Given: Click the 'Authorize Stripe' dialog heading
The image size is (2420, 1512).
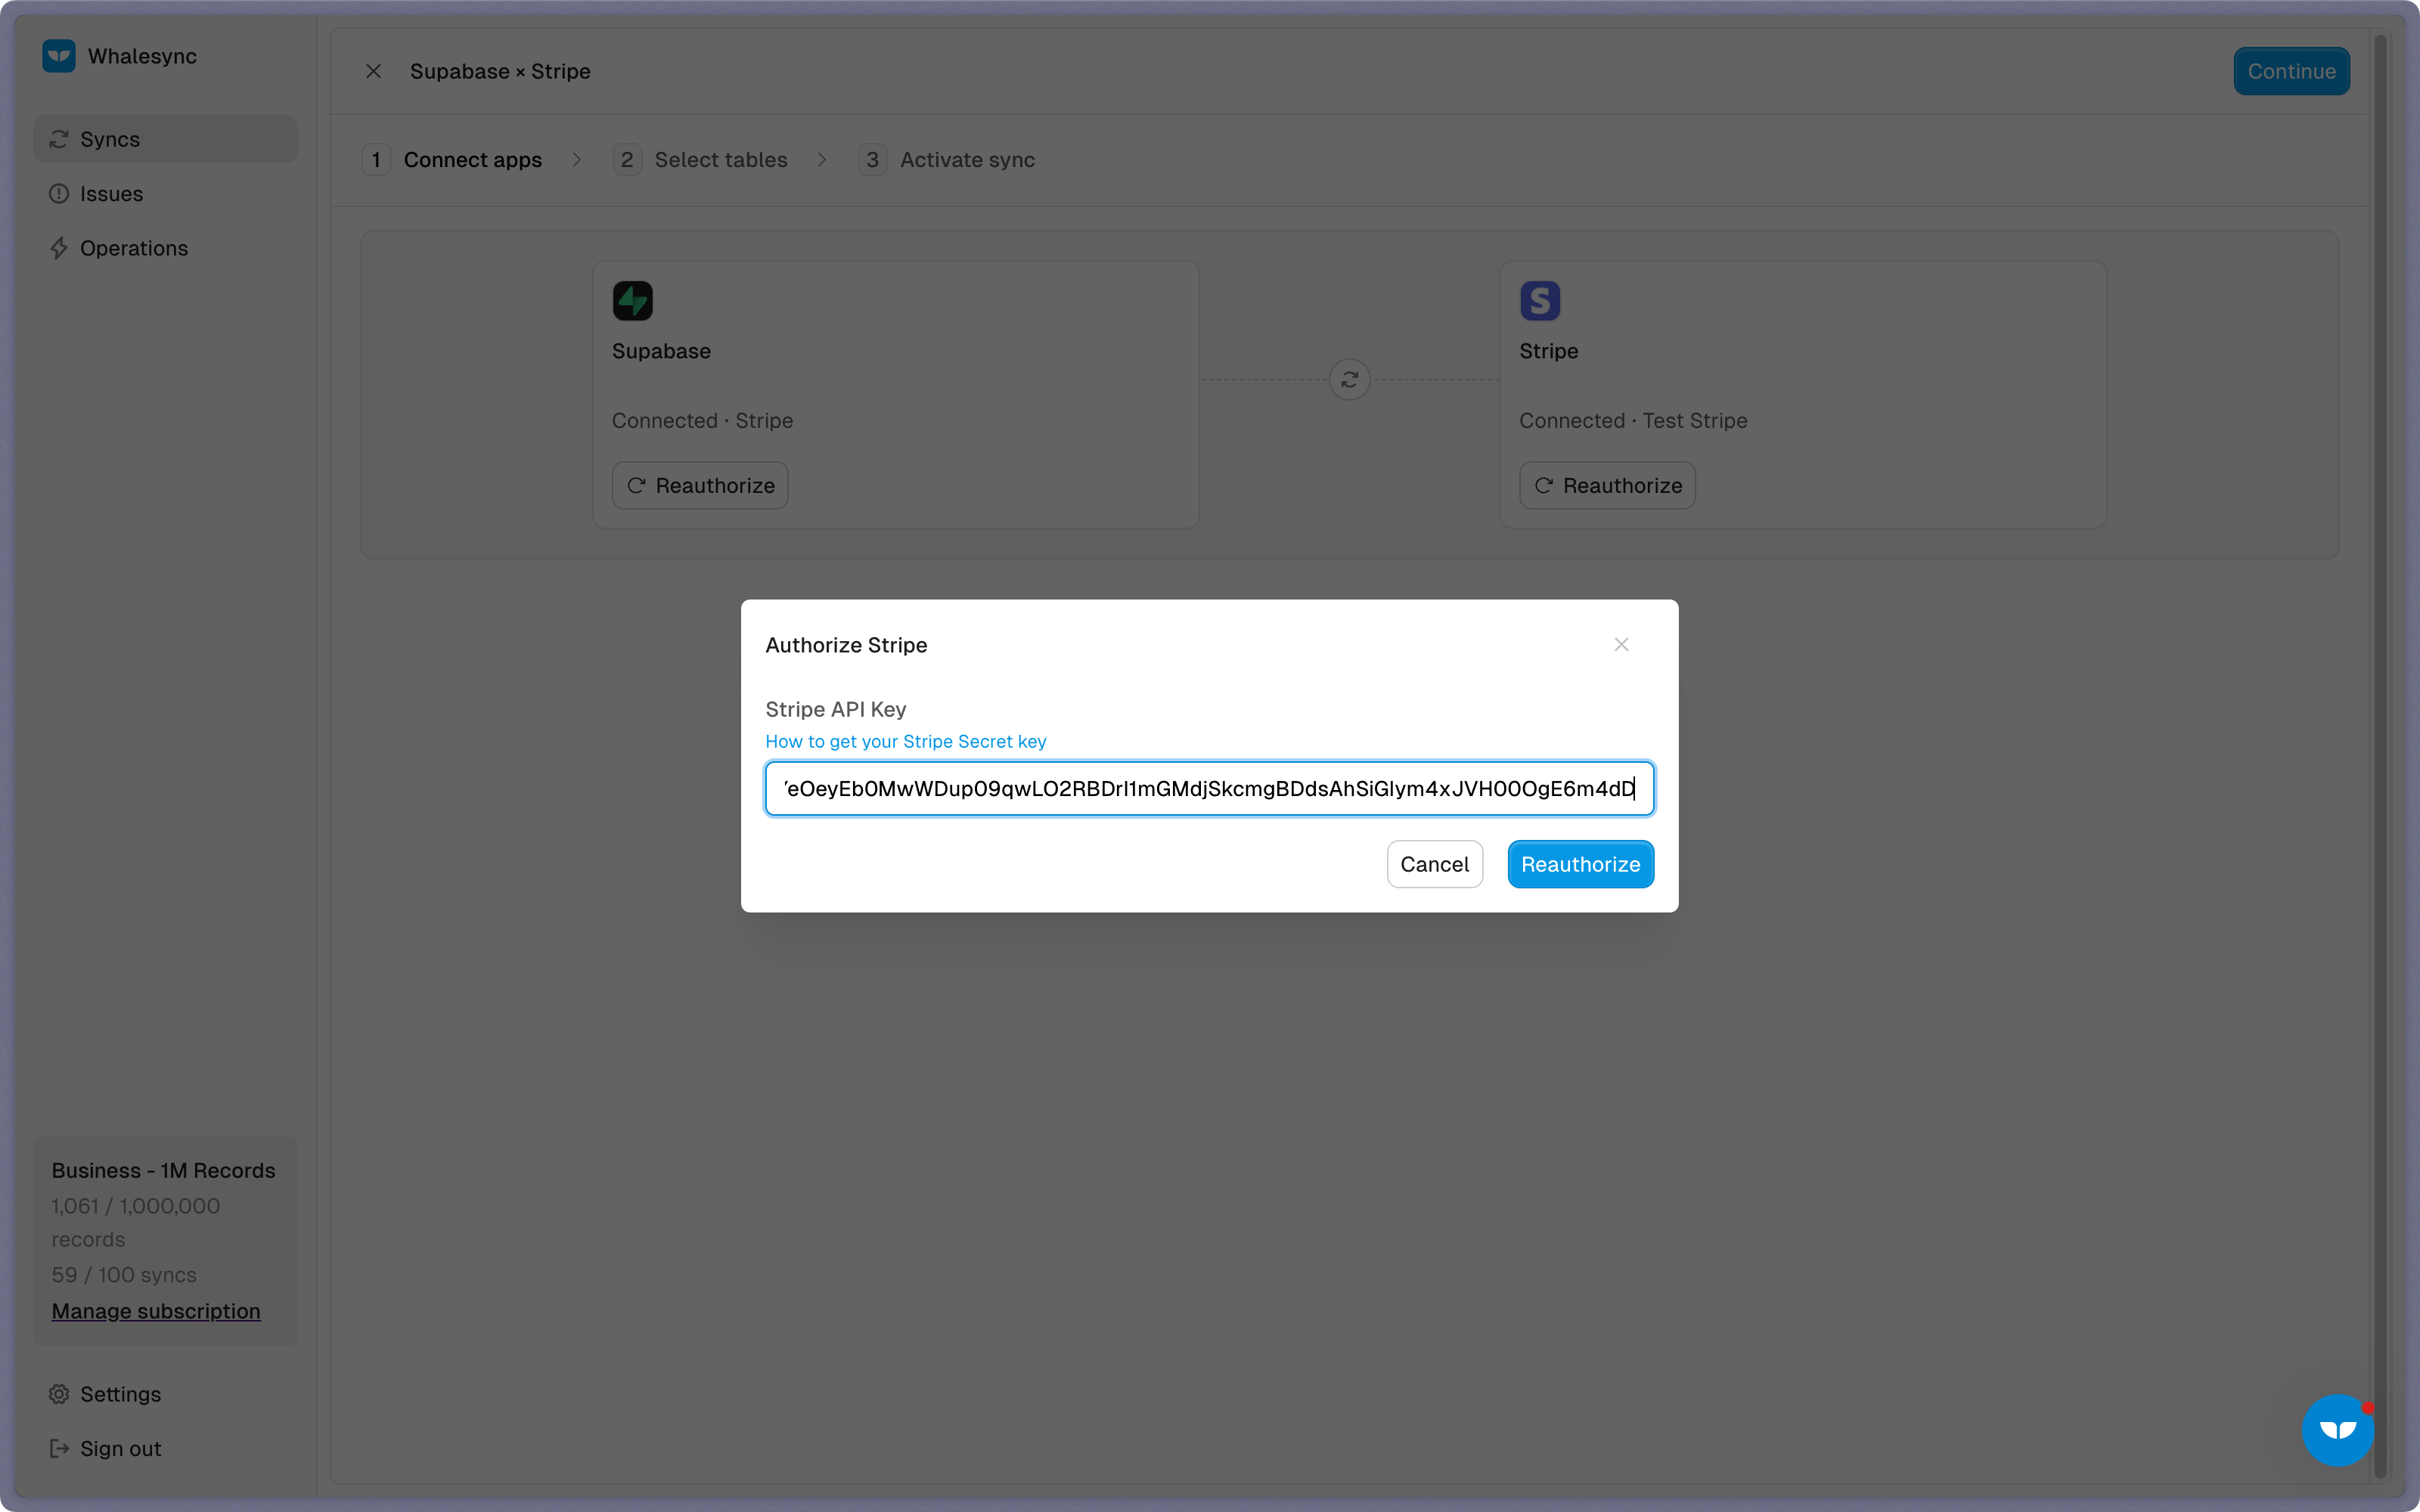Looking at the screenshot, I should click(x=846, y=645).
